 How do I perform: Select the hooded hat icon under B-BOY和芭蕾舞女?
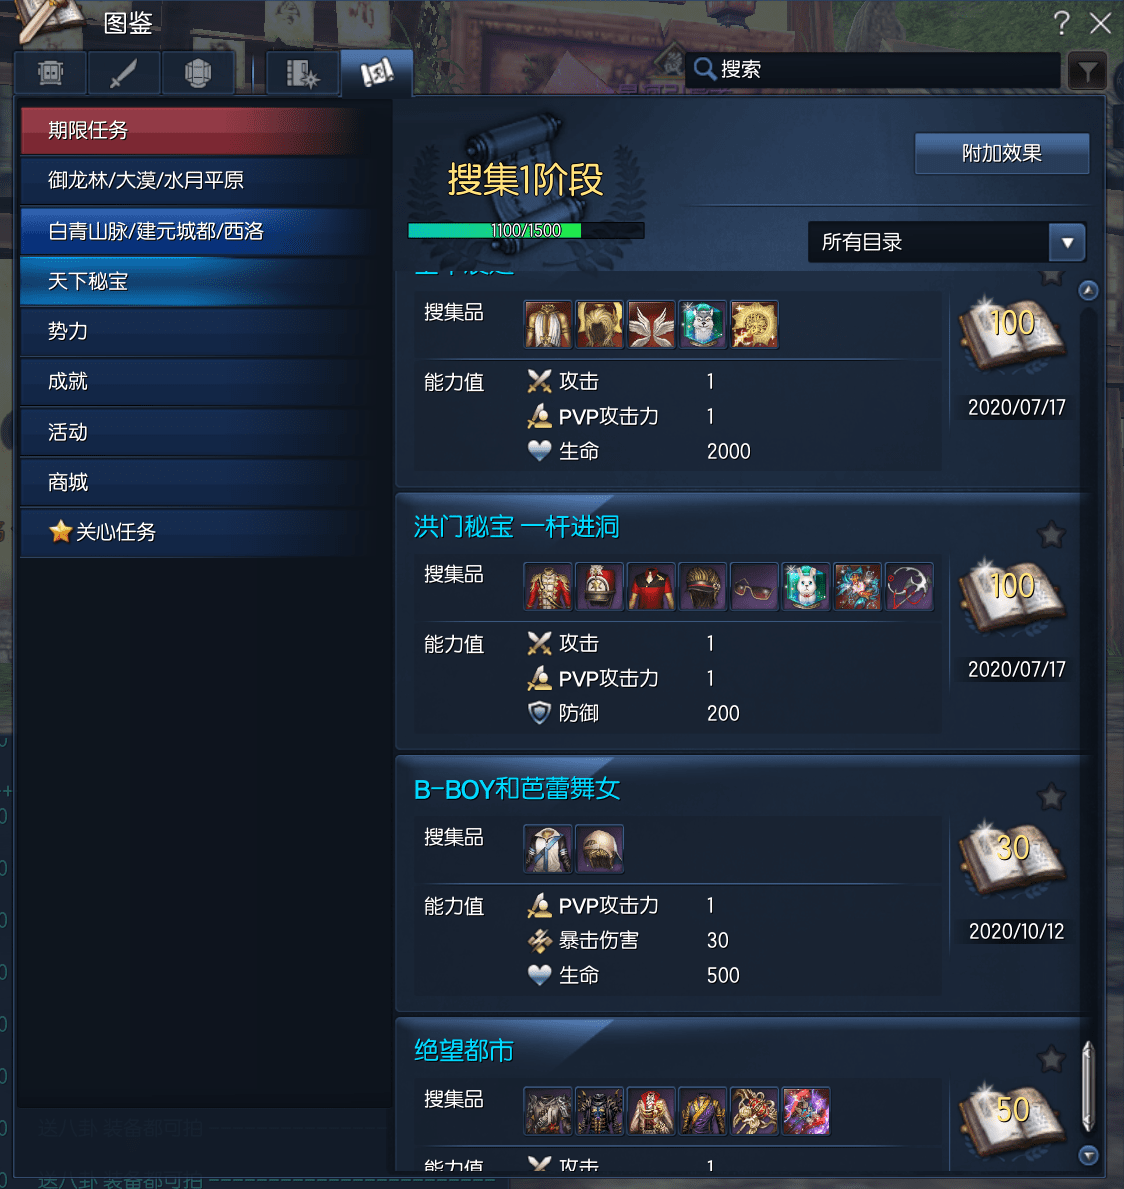599,849
